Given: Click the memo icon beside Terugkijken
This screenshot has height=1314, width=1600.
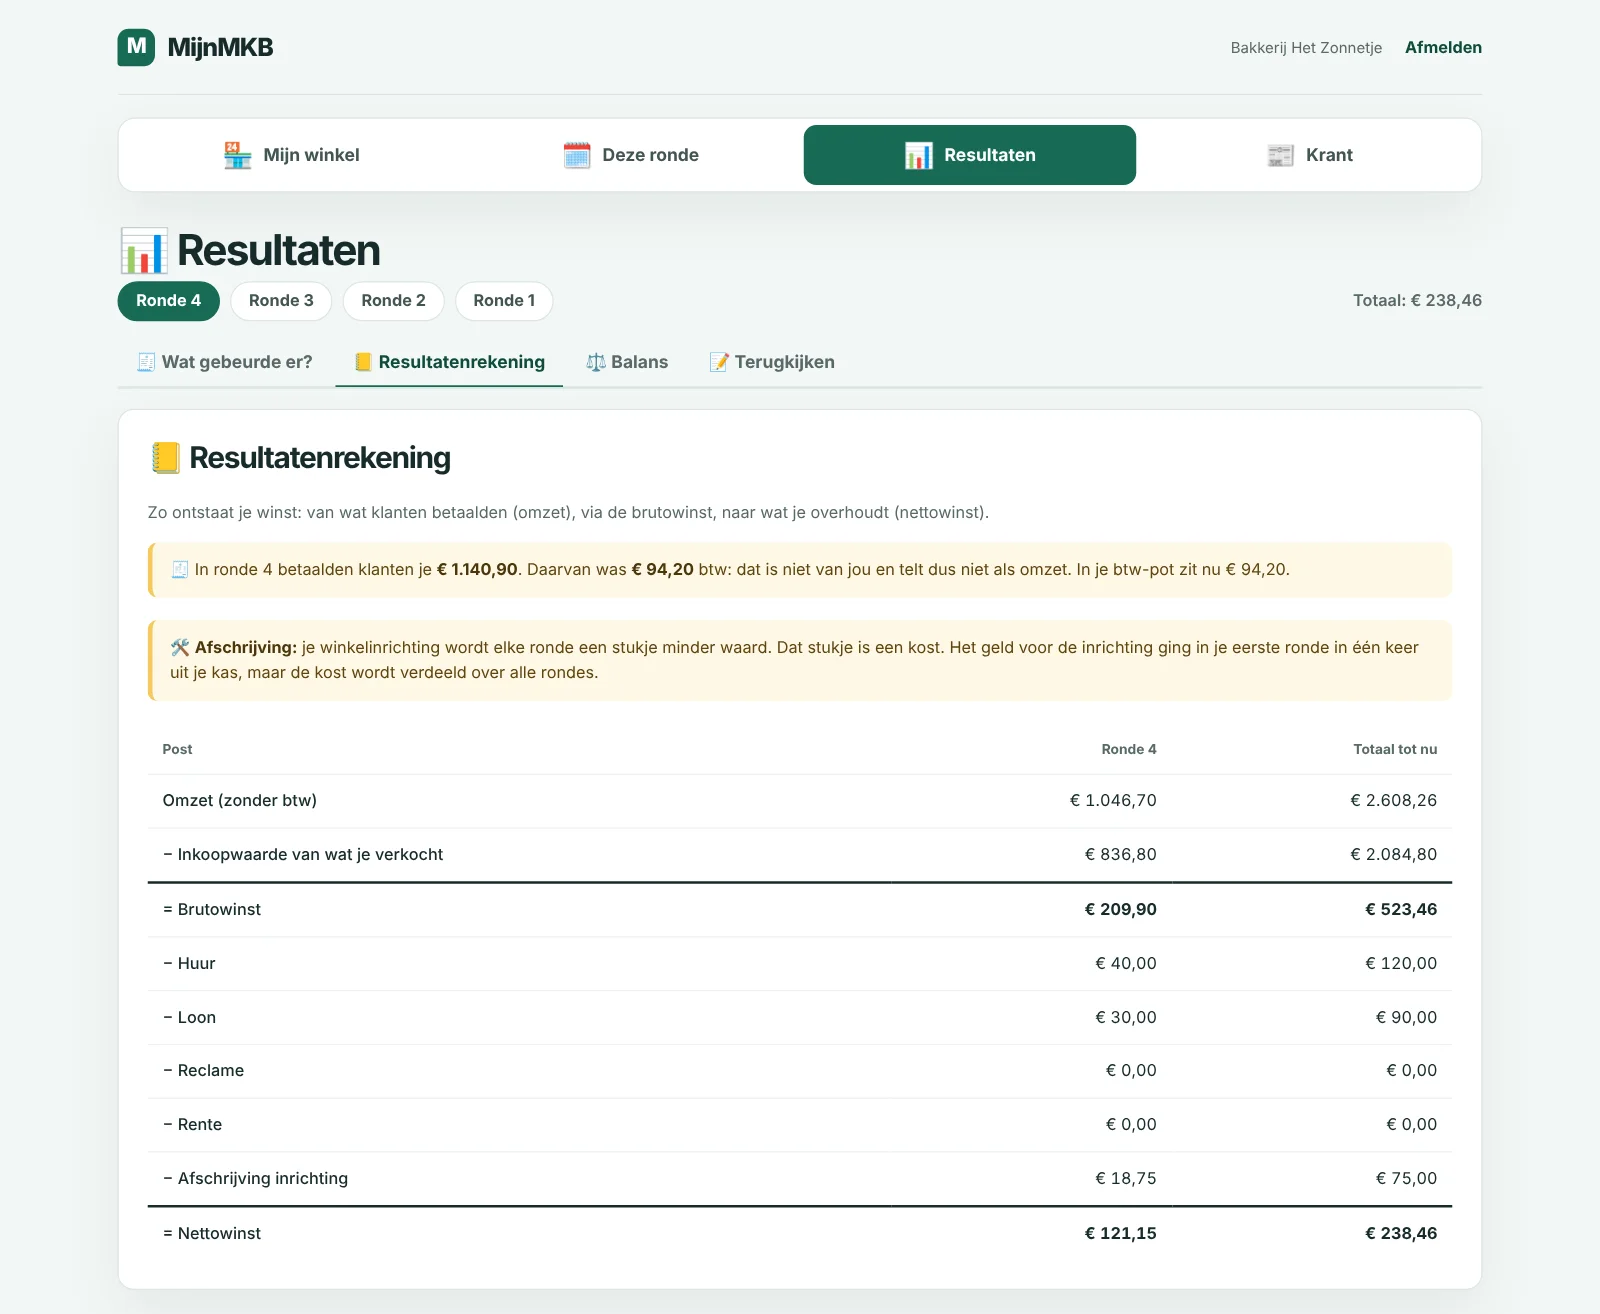Looking at the screenshot, I should point(719,362).
